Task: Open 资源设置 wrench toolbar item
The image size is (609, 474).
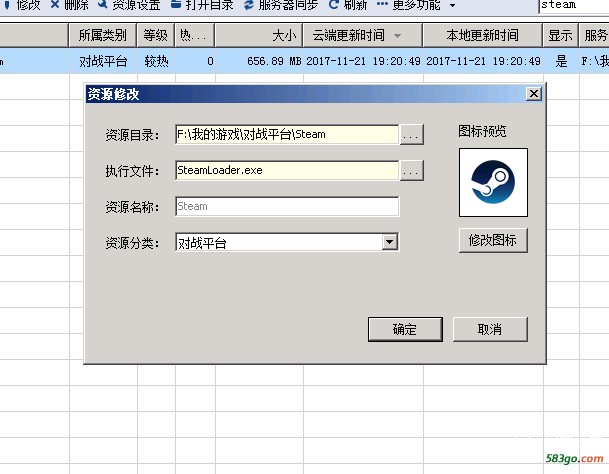Action: (103, 4)
